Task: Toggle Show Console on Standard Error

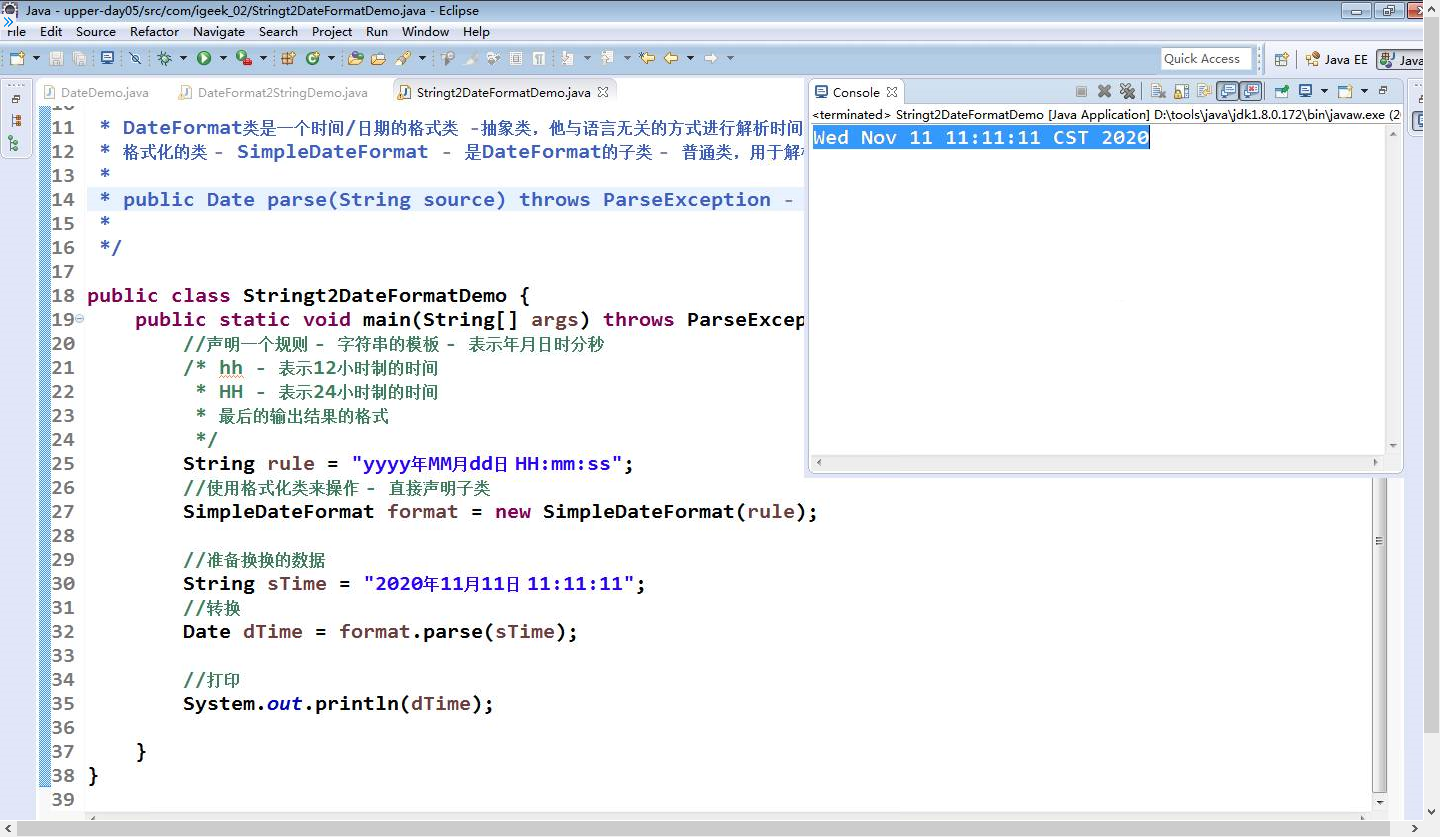Action: coord(1250,91)
